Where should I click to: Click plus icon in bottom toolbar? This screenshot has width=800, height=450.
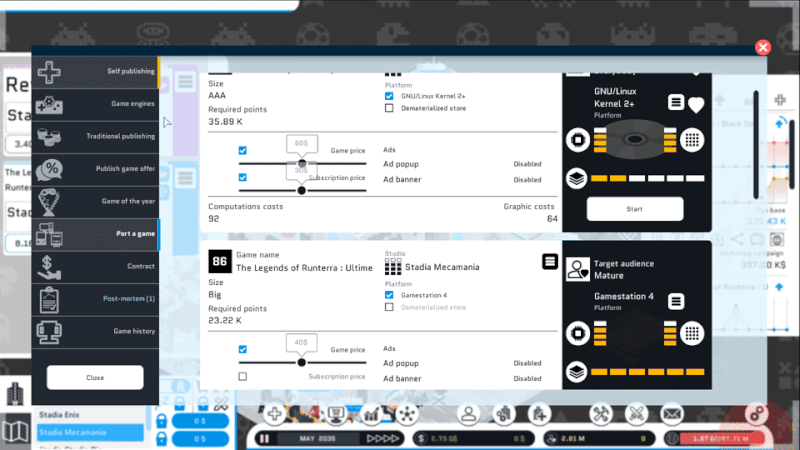tap(274, 414)
